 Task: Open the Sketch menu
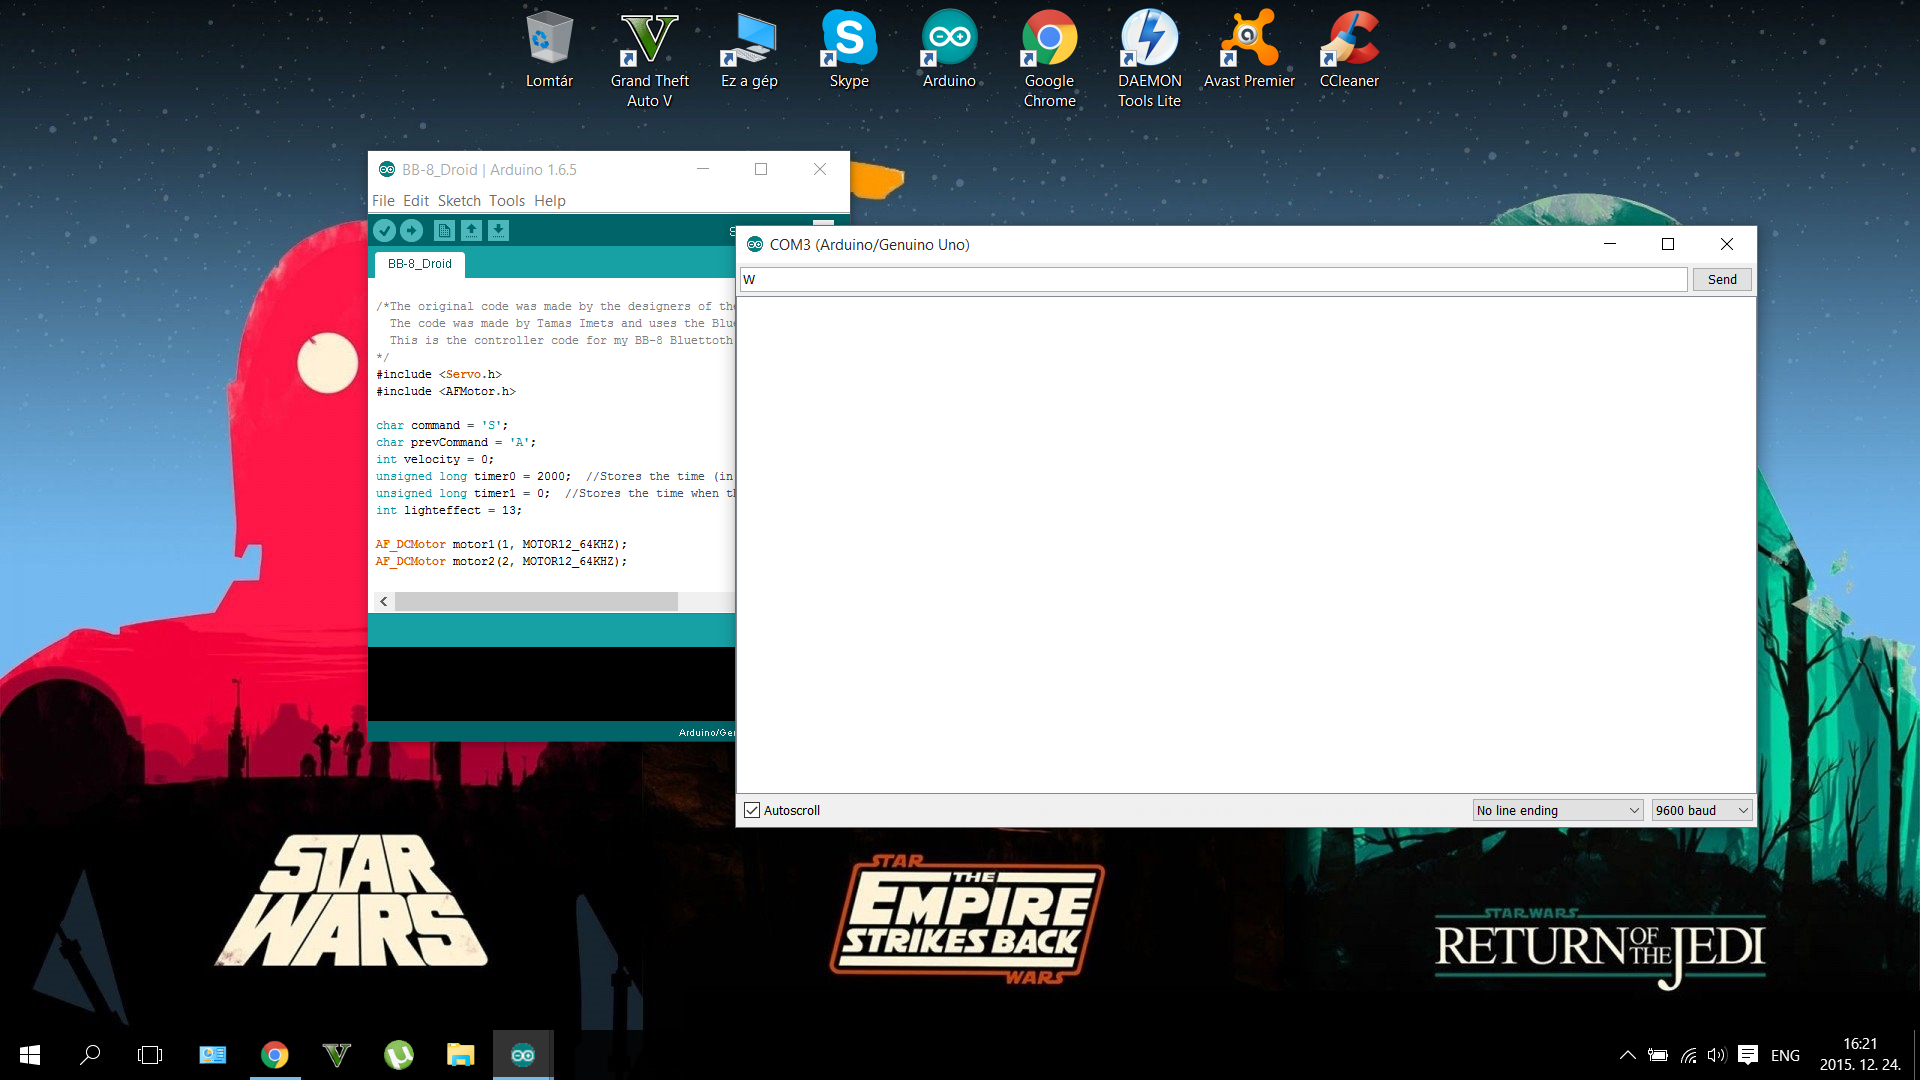(x=459, y=201)
